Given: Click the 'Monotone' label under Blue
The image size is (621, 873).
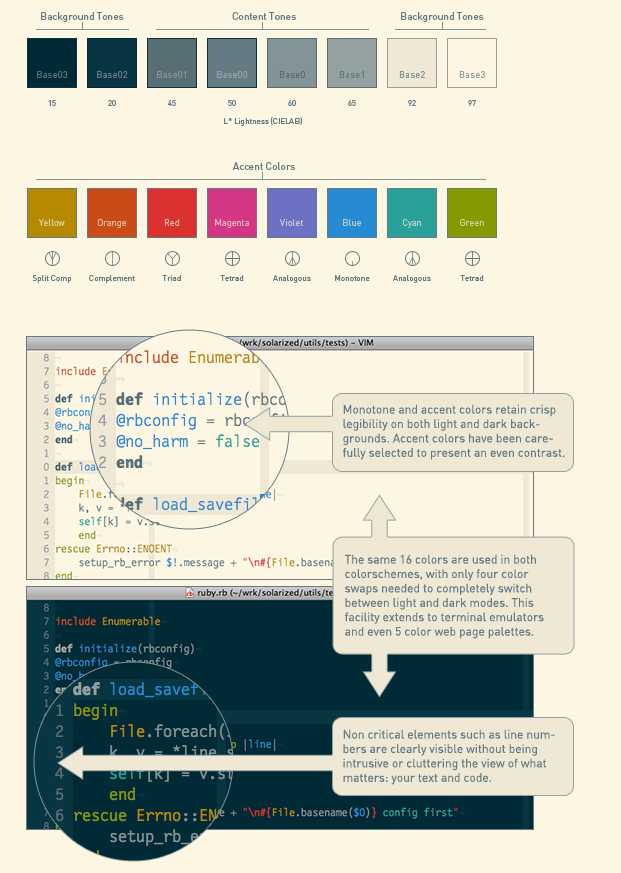Looking at the screenshot, I should [352, 278].
